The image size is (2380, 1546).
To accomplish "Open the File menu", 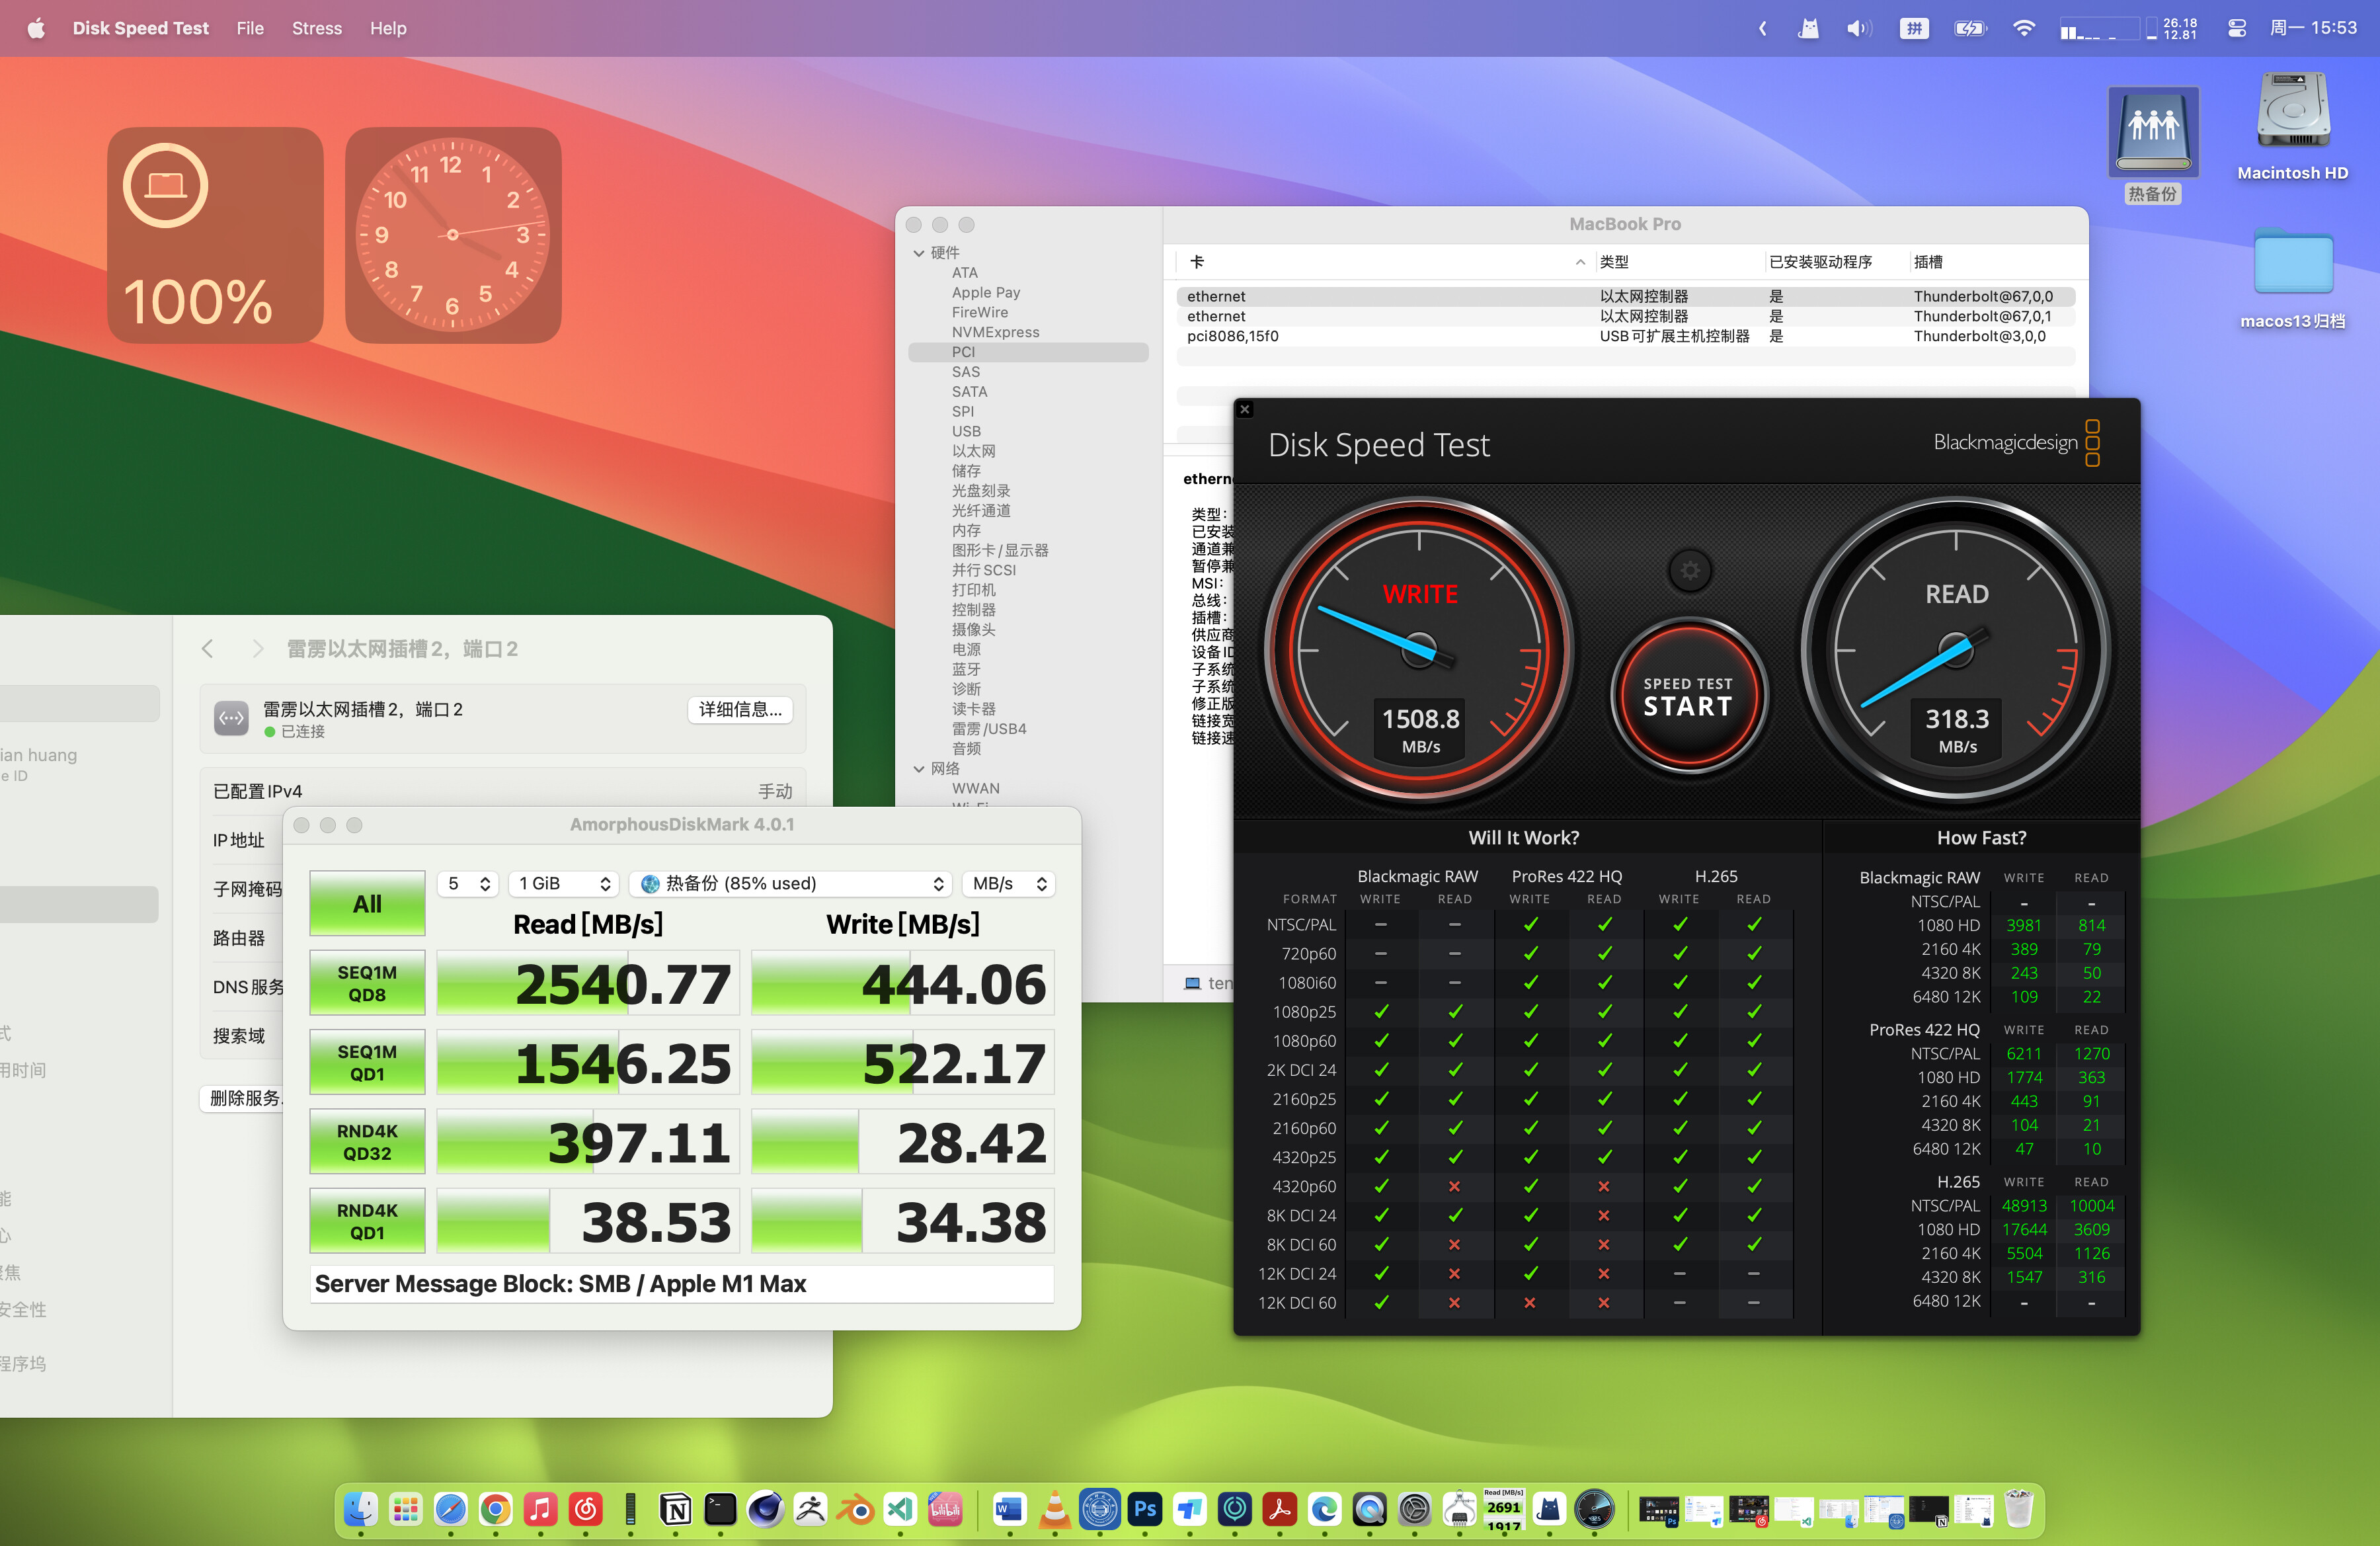I will (250, 28).
